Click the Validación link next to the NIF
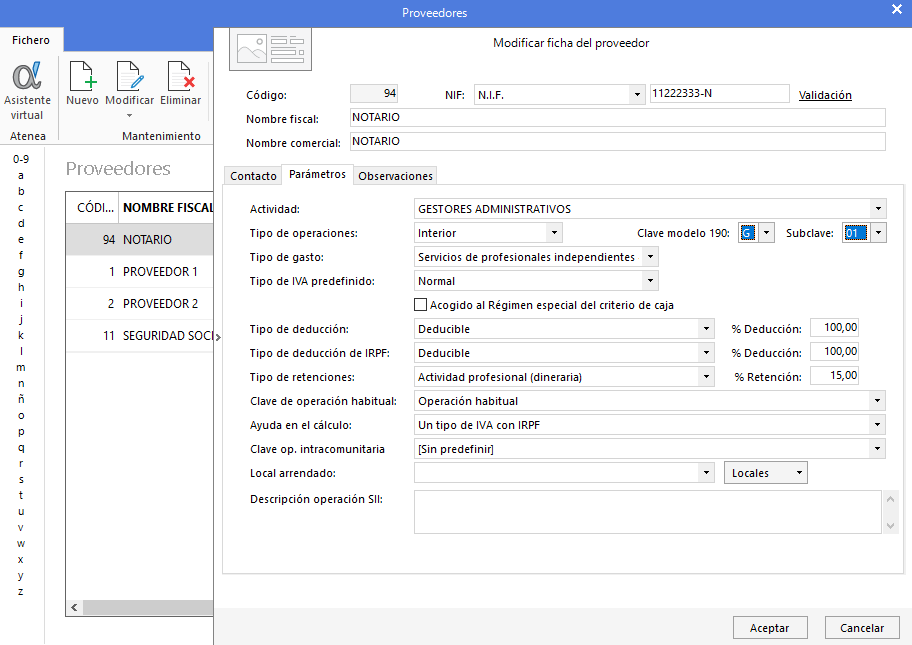 coord(825,94)
